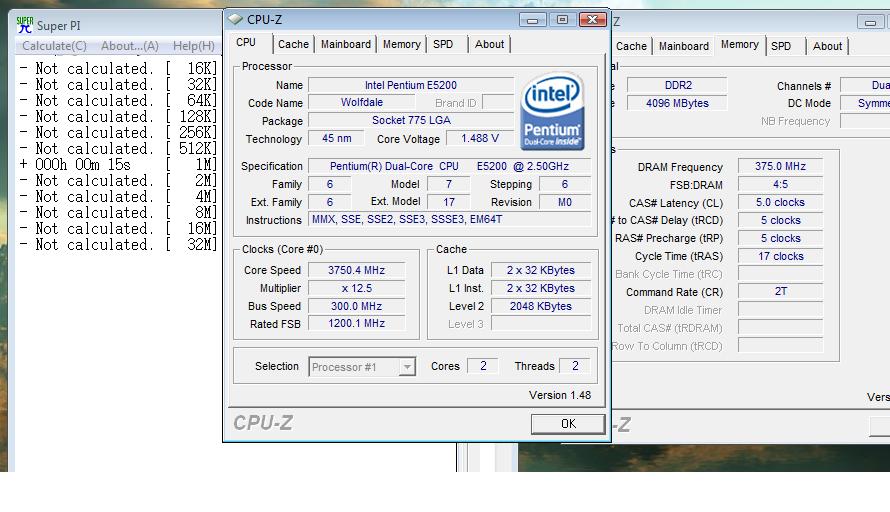The height and width of the screenshot is (512, 890).
Task: Click the Cores value field
Action: pos(483,366)
